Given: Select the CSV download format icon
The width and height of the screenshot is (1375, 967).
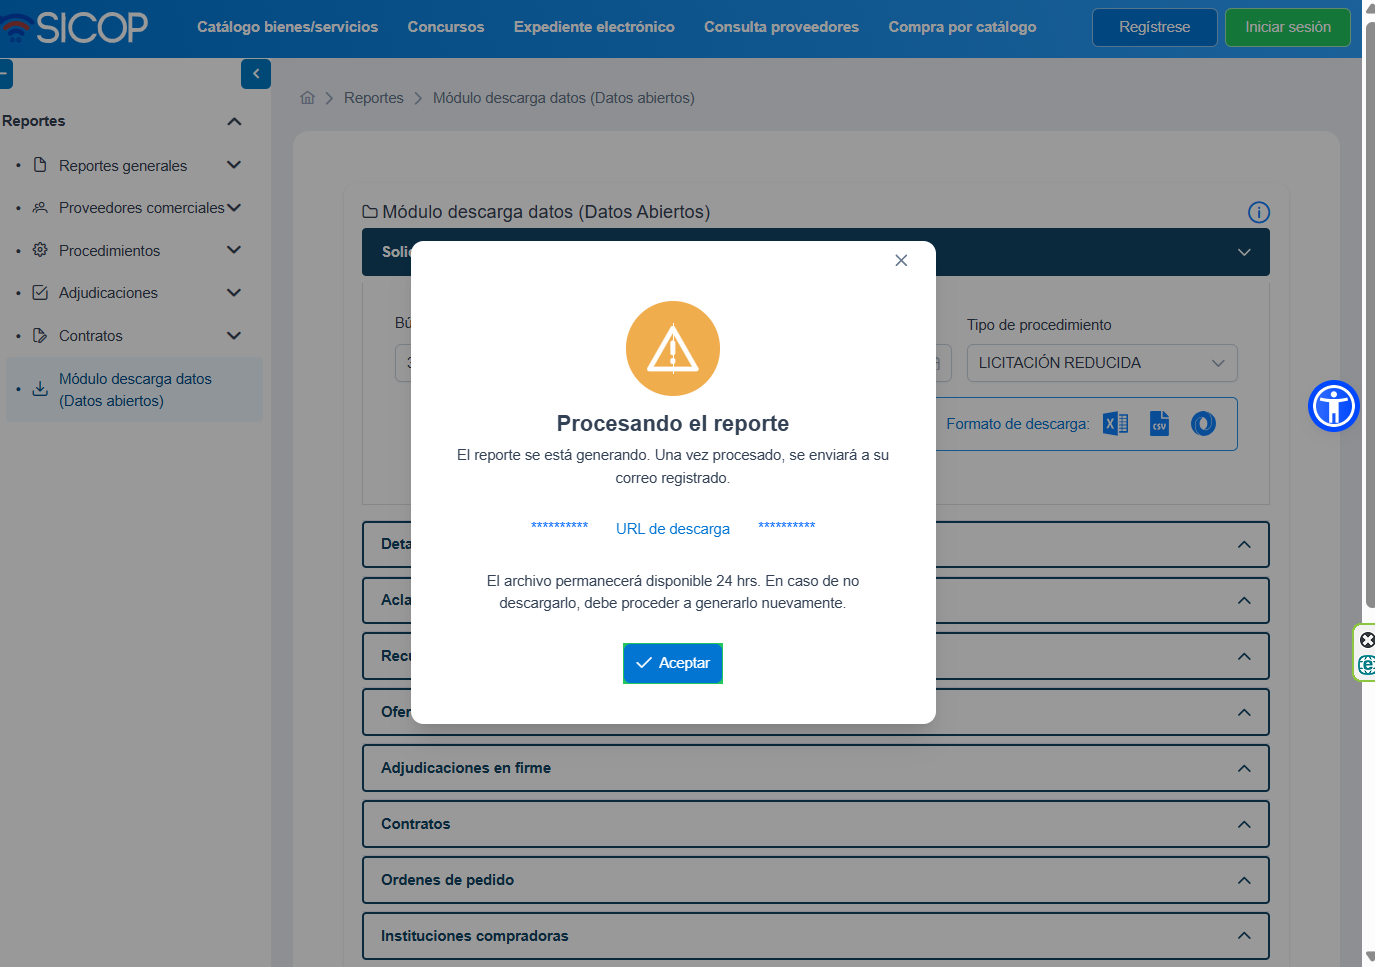Looking at the screenshot, I should [1158, 423].
